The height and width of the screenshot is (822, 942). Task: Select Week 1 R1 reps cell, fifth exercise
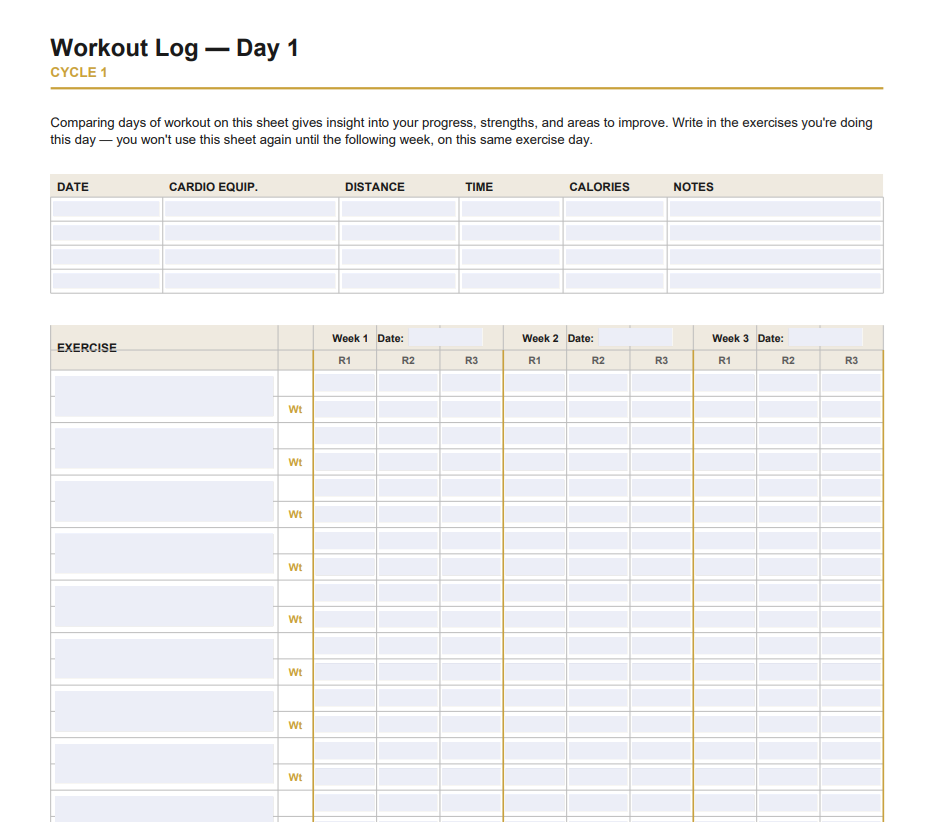click(x=345, y=593)
